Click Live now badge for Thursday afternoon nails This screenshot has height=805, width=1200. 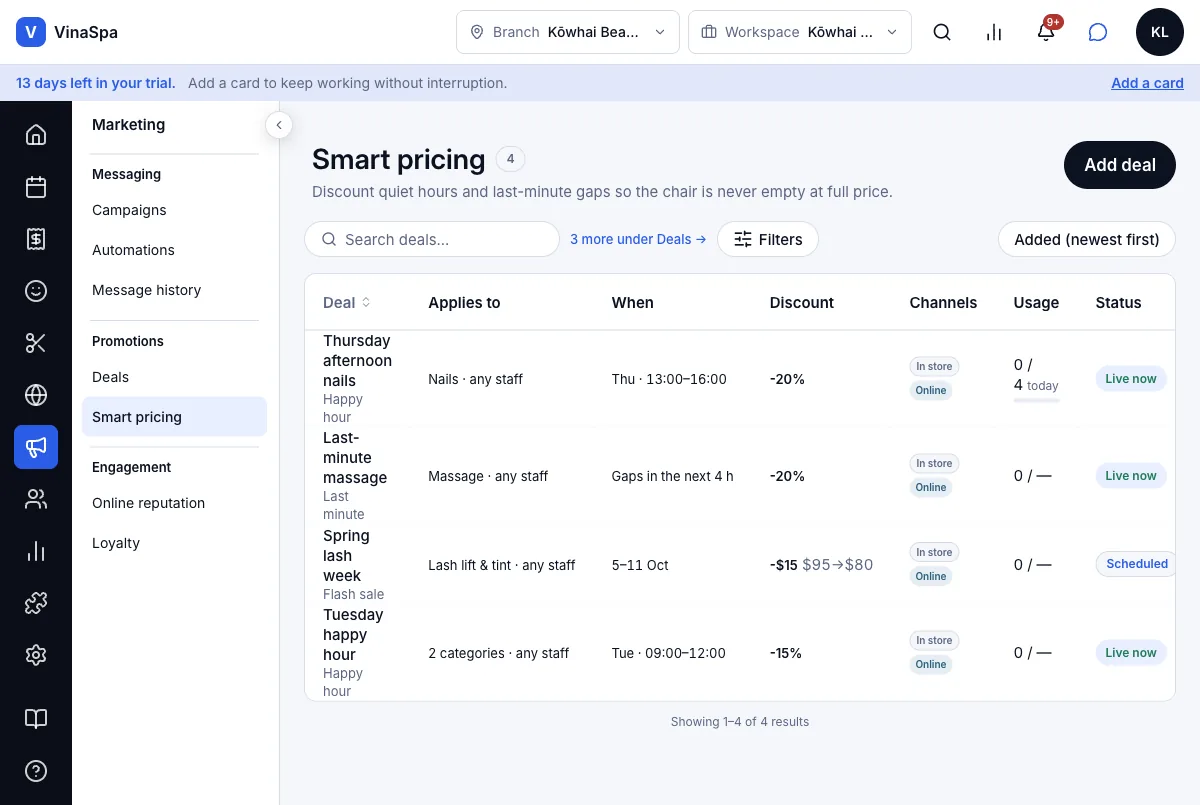click(1131, 379)
